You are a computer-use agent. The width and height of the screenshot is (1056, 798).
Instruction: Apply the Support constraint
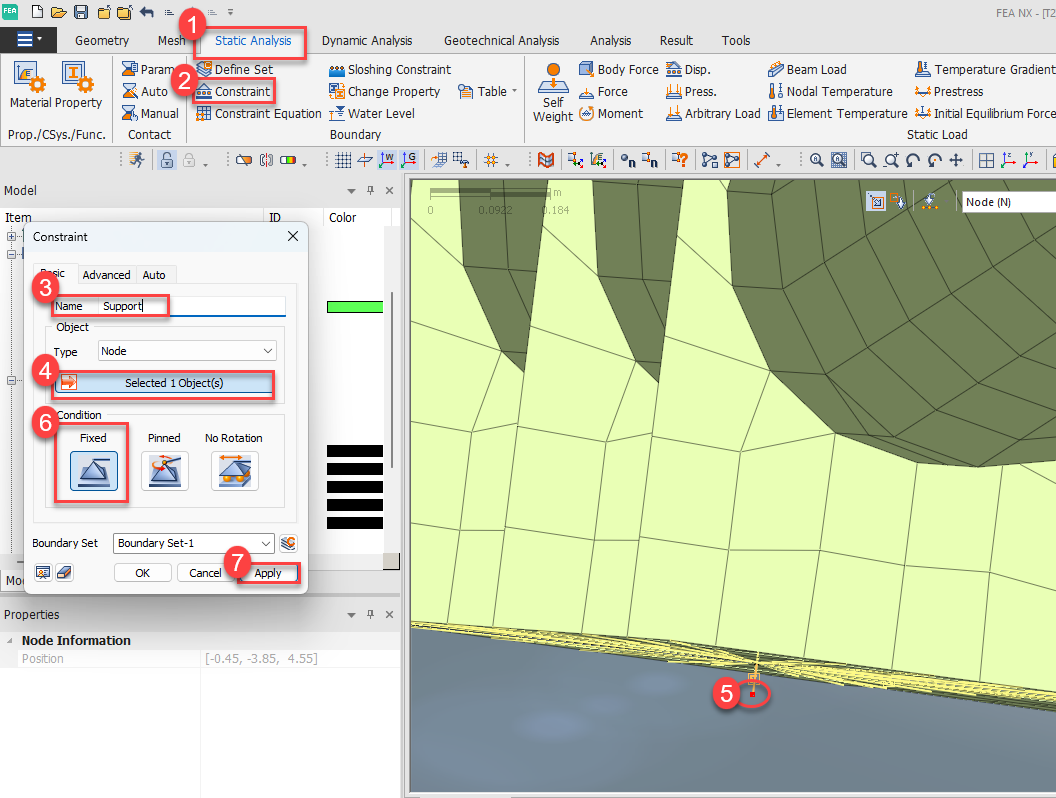point(268,573)
